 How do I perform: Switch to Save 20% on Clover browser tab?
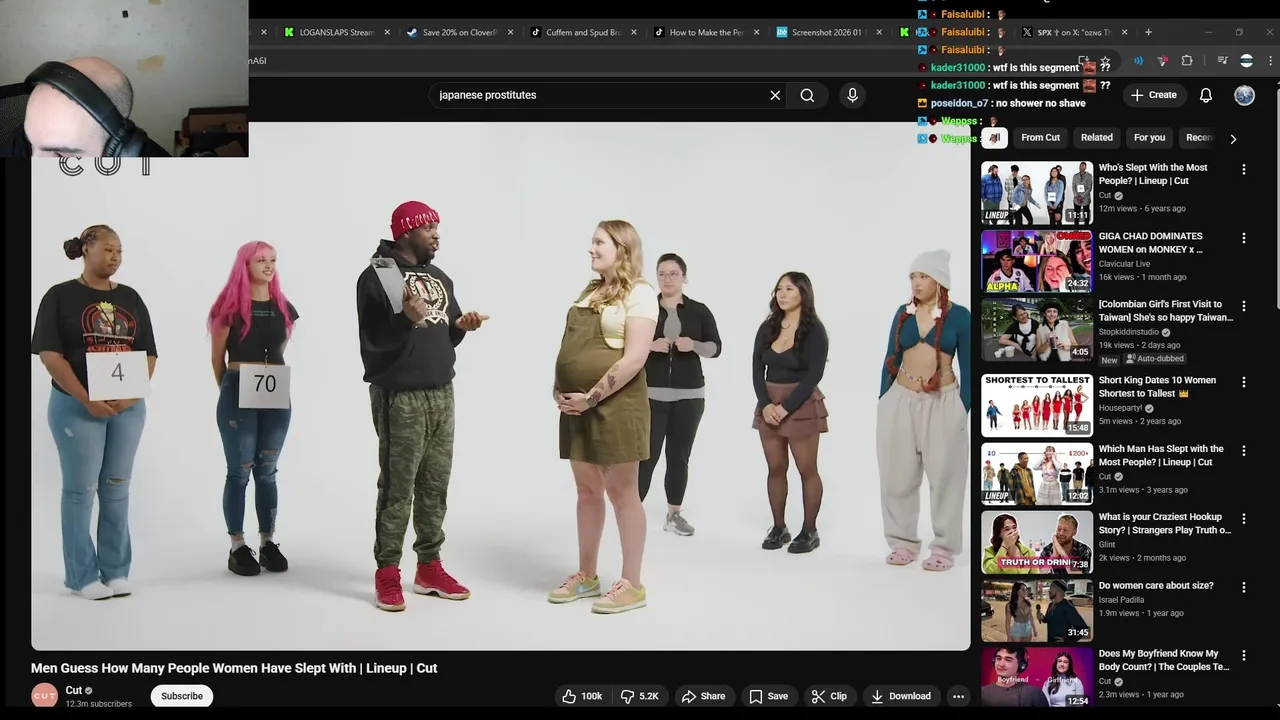pyautogui.click(x=459, y=32)
